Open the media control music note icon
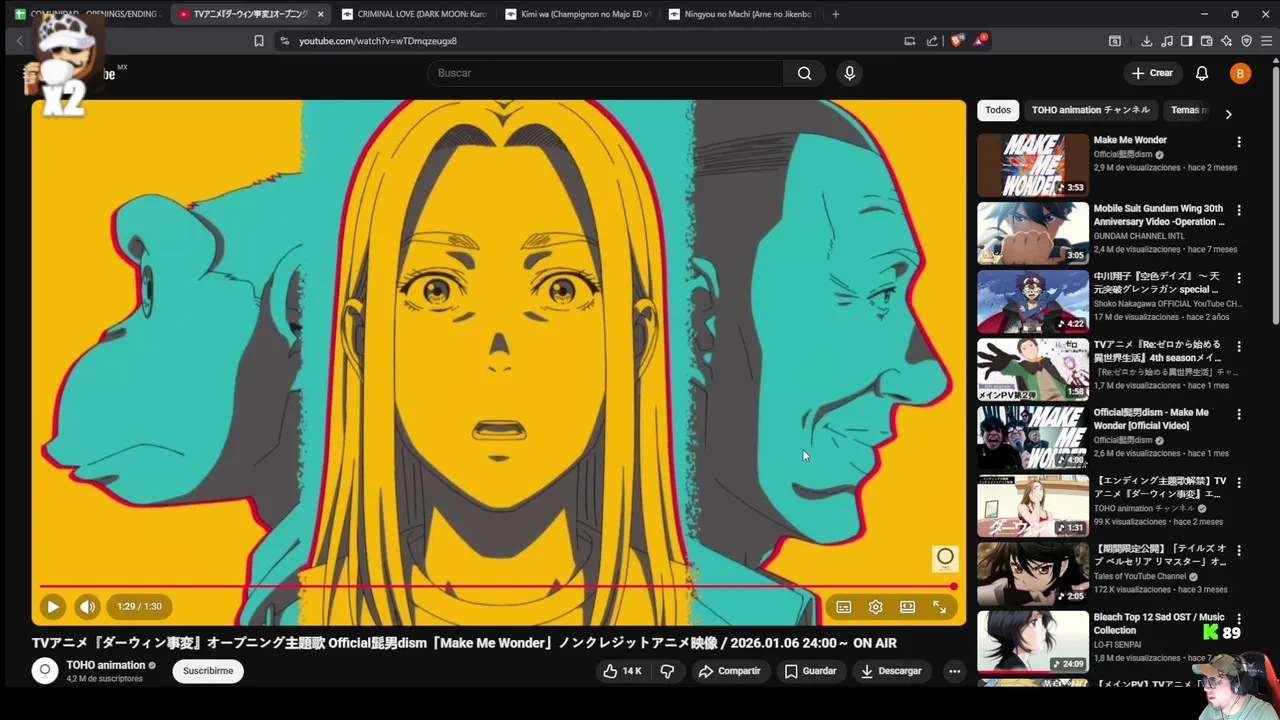This screenshot has height=720, width=1280. (x=1166, y=41)
